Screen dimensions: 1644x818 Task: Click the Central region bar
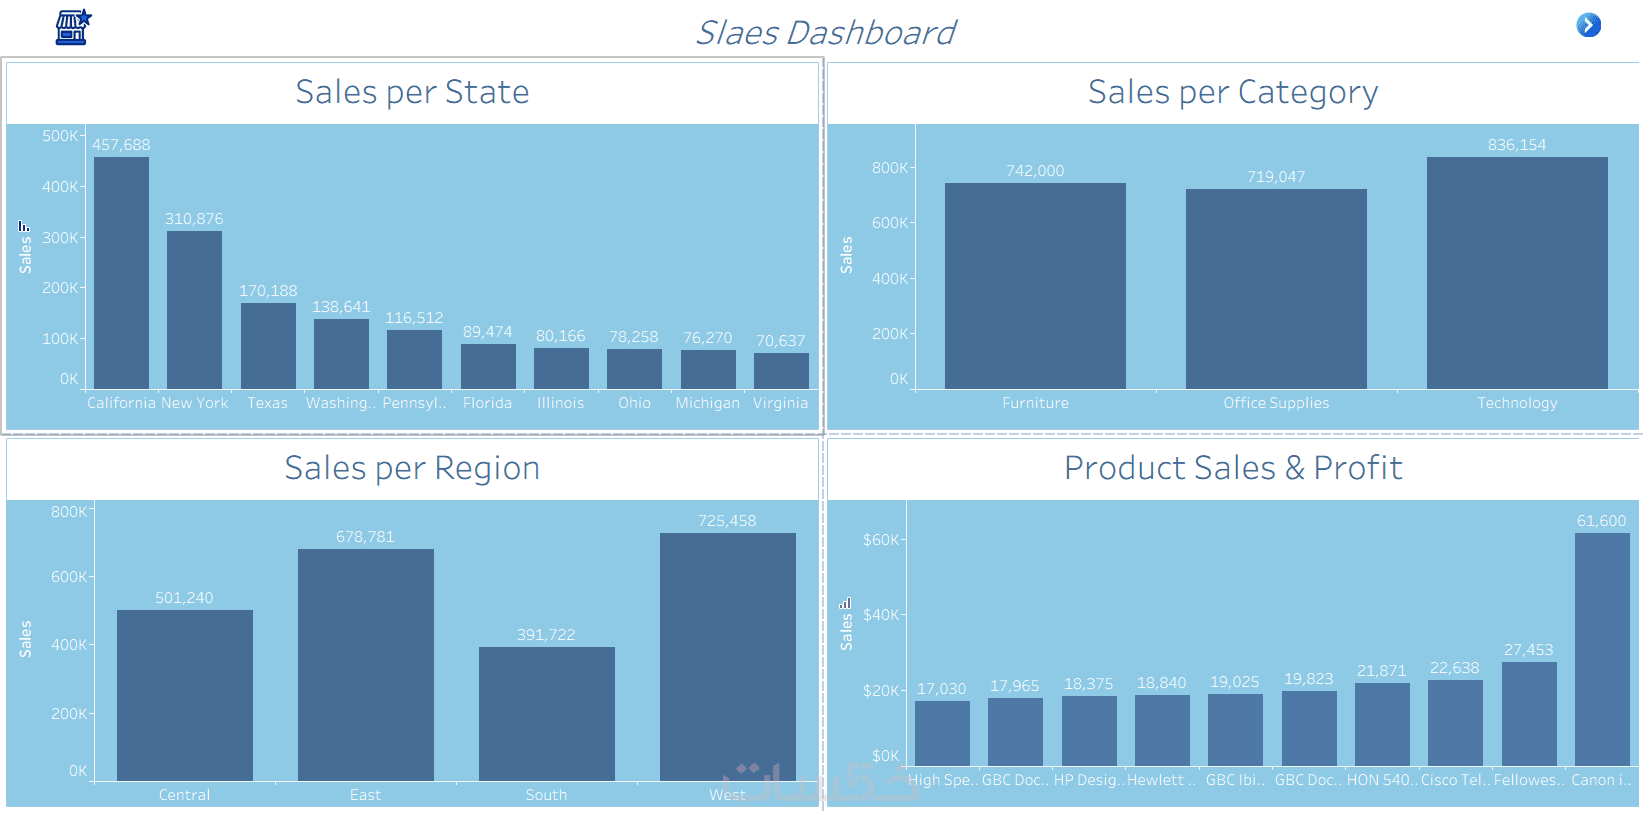[184, 694]
